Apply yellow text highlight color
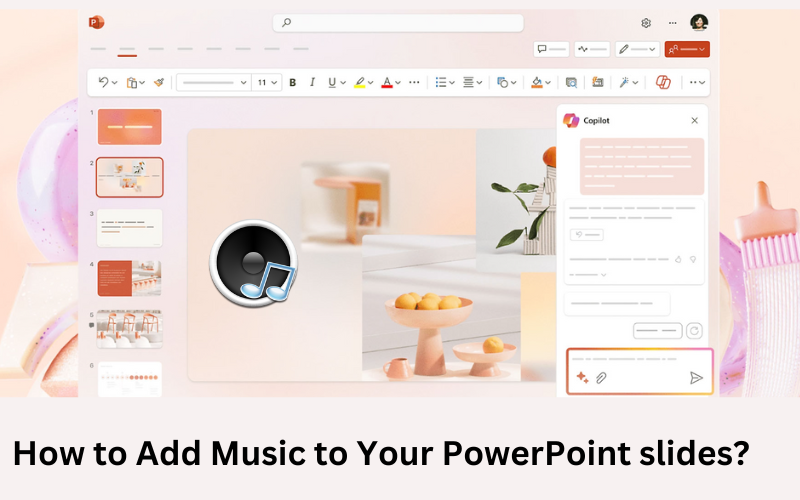Screen dimensions: 800x500 pyautogui.click(x=360, y=82)
